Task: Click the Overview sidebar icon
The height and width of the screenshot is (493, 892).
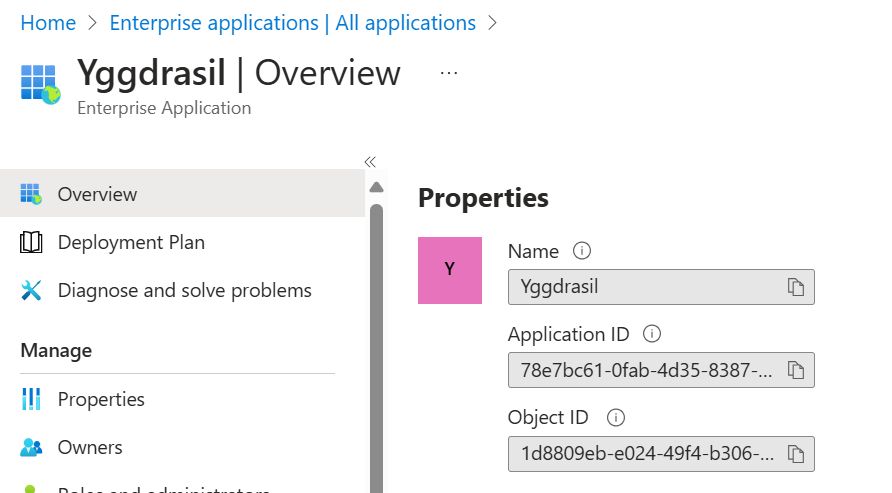Action: tap(31, 194)
